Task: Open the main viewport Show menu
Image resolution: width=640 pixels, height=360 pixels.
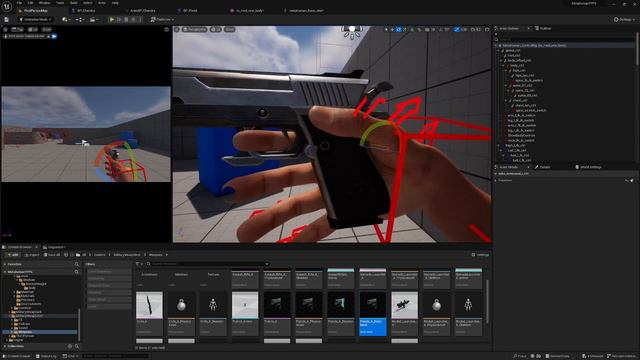Action: point(230,29)
